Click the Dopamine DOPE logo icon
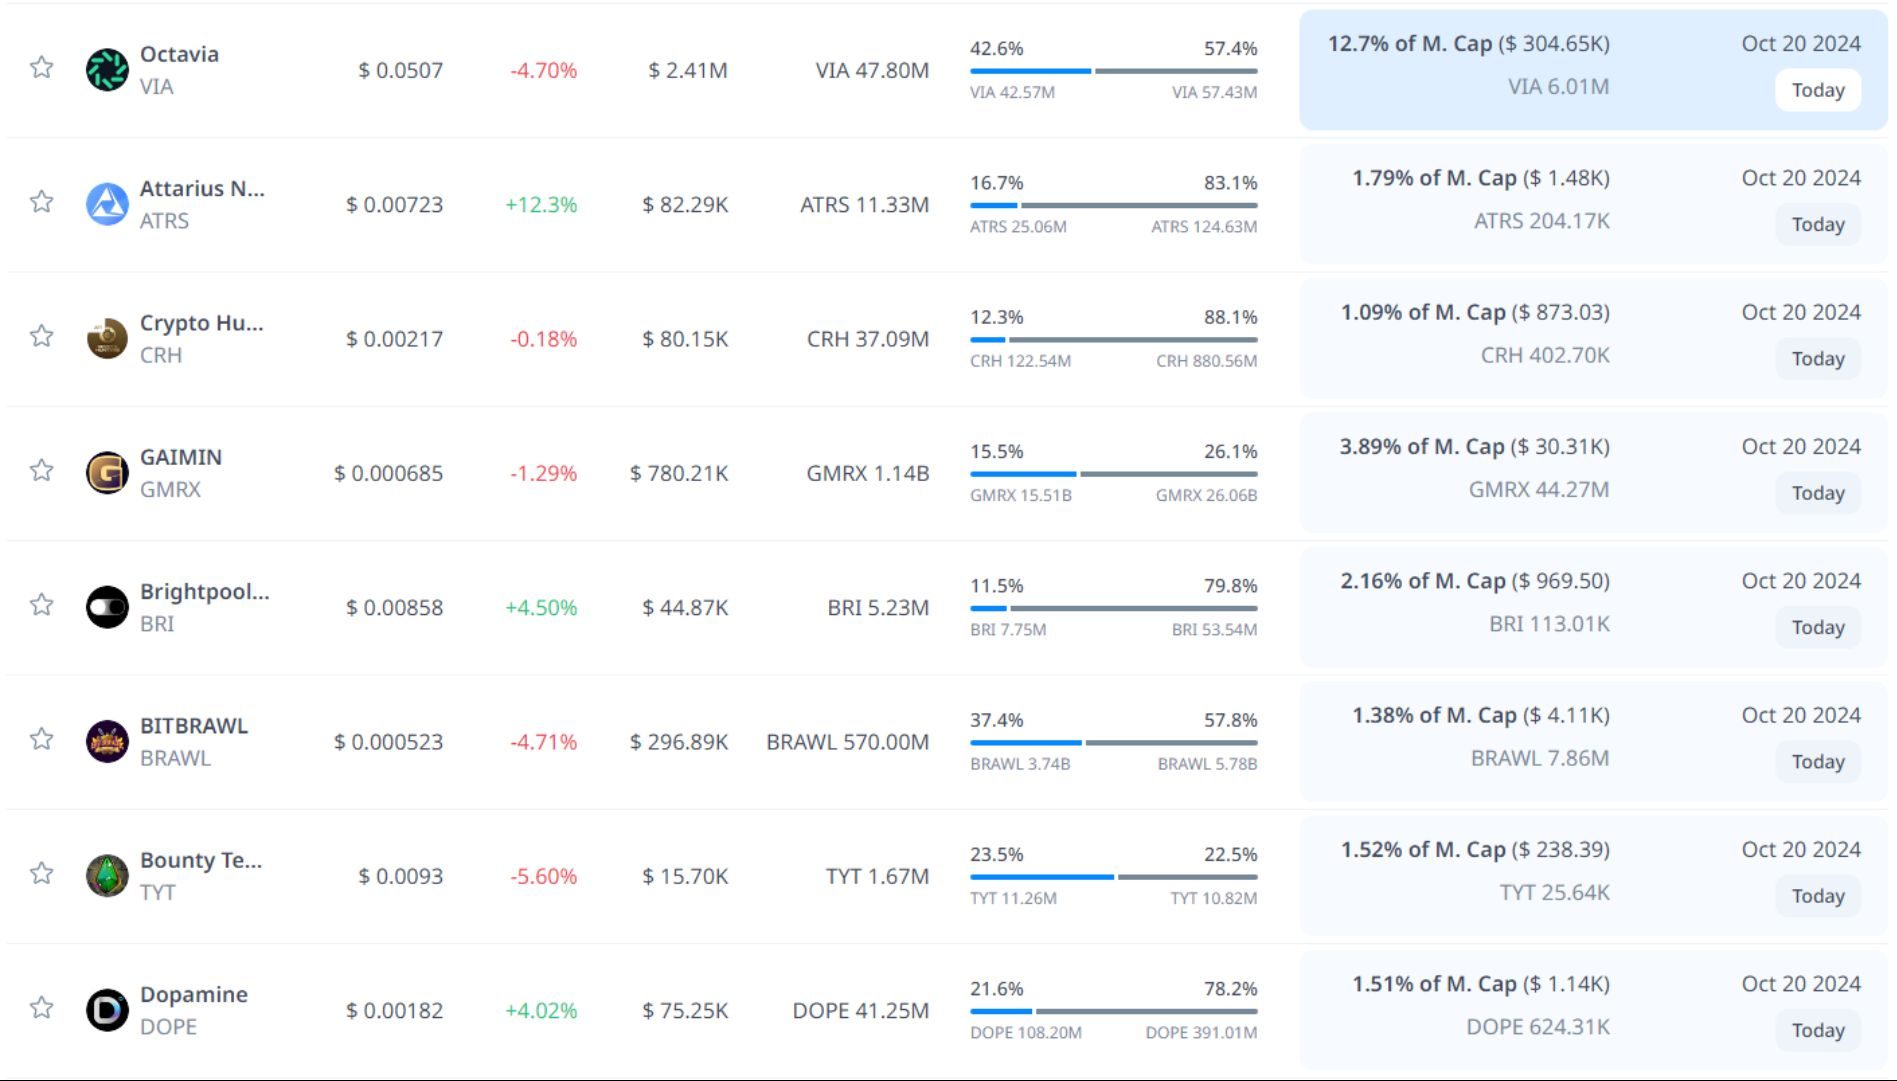The height and width of the screenshot is (1081, 1897). pyautogui.click(x=107, y=1010)
